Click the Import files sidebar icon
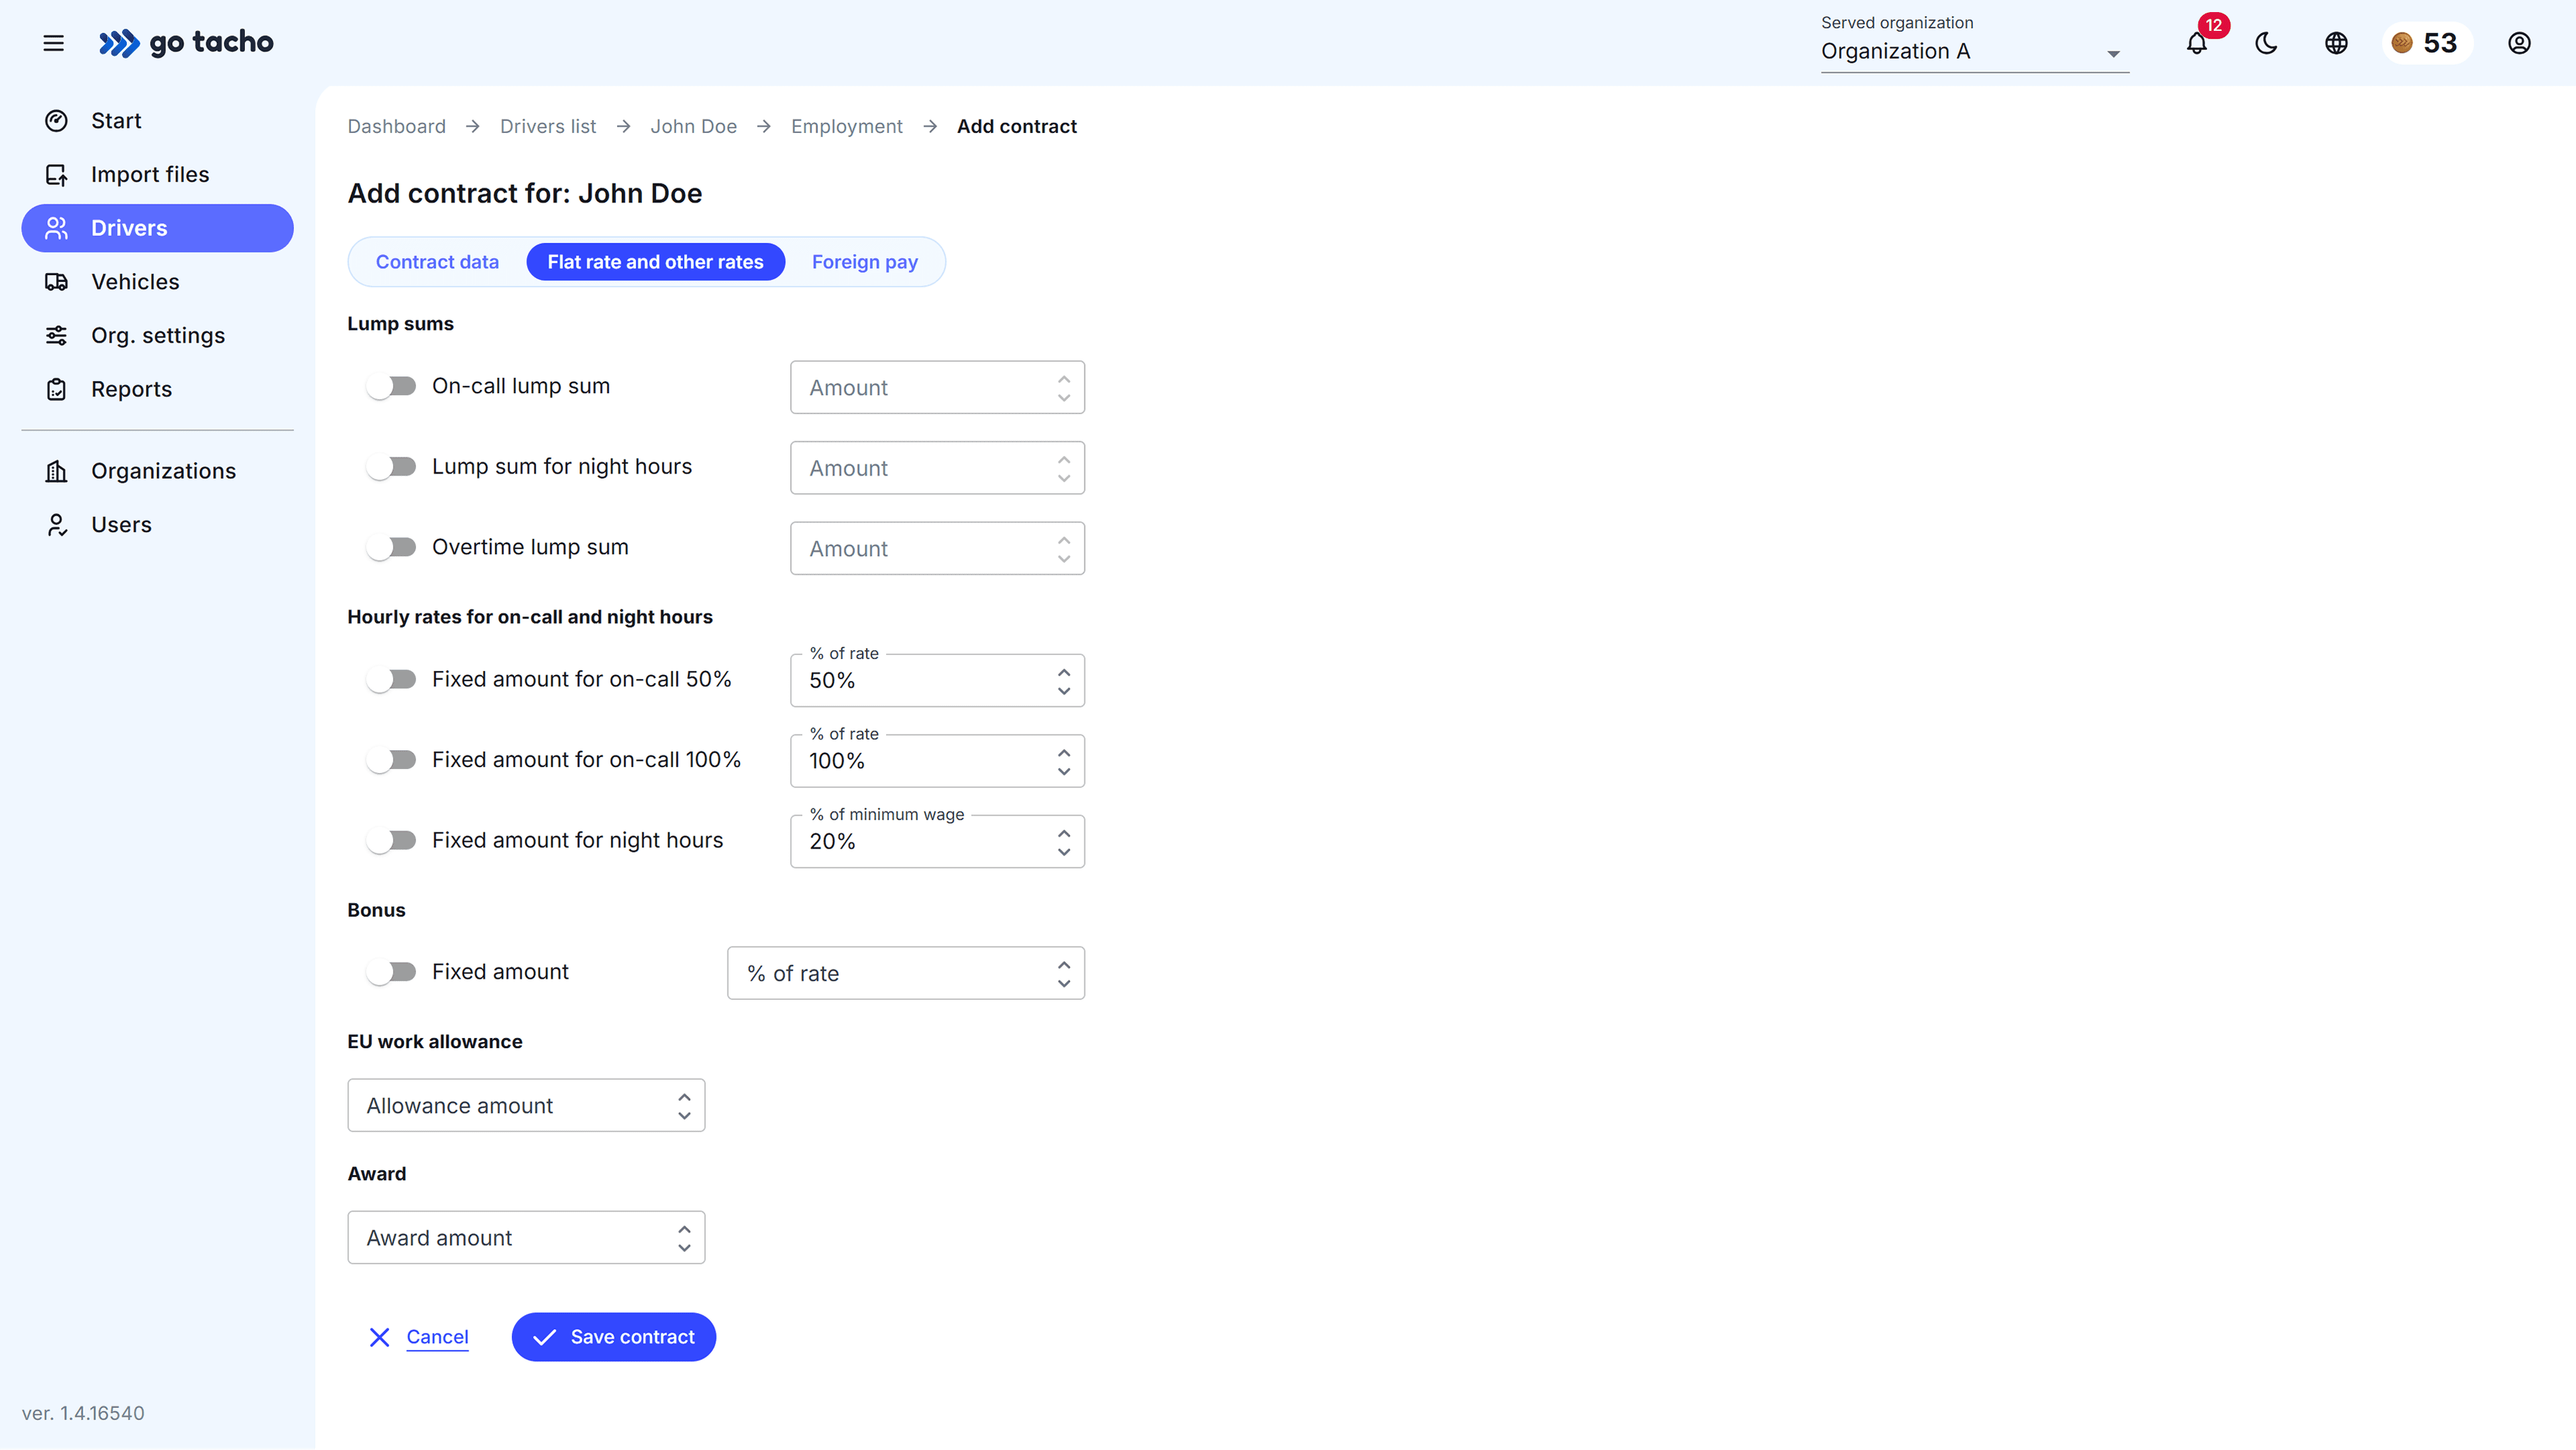2576x1450 pixels. click(x=56, y=175)
